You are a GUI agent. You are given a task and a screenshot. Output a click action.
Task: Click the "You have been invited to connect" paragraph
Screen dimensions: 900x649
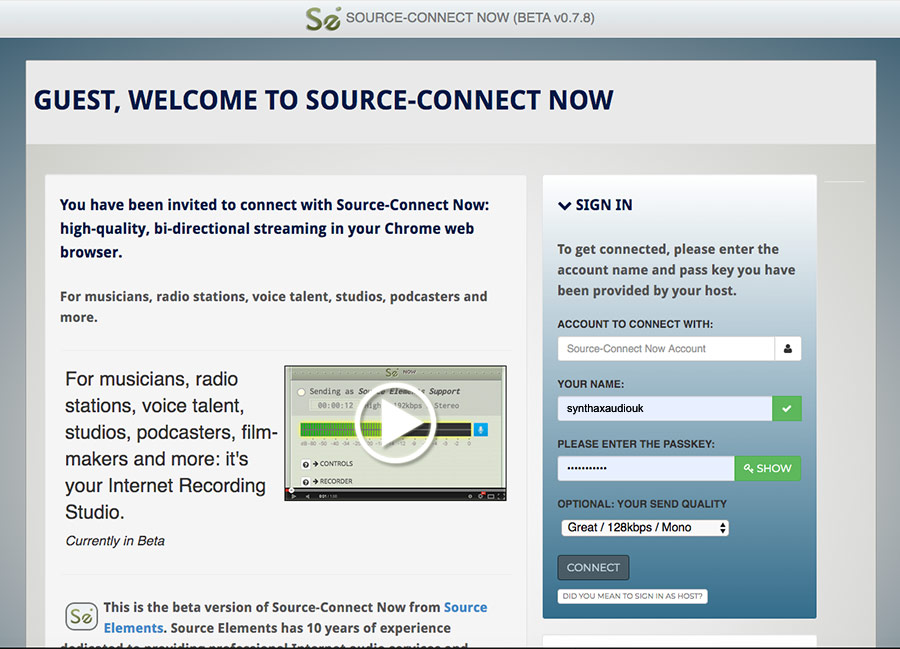274,228
